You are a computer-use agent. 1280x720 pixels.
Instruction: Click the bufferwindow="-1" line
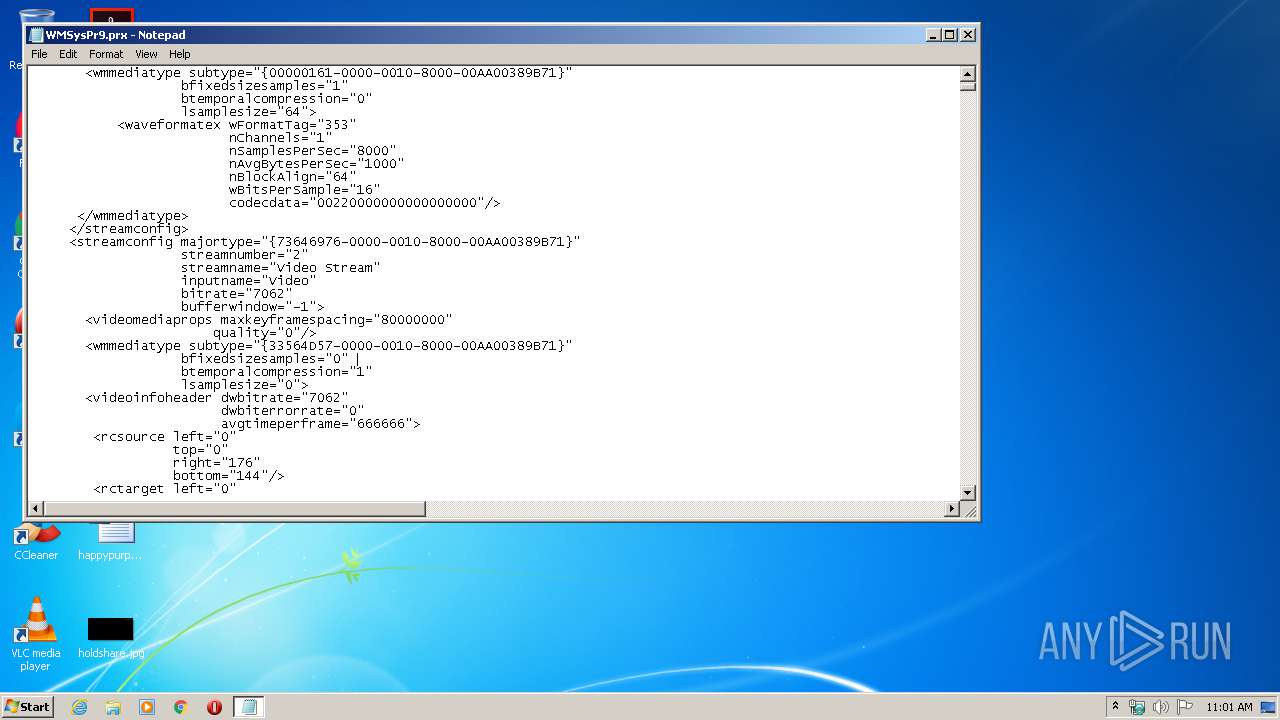tap(252, 307)
